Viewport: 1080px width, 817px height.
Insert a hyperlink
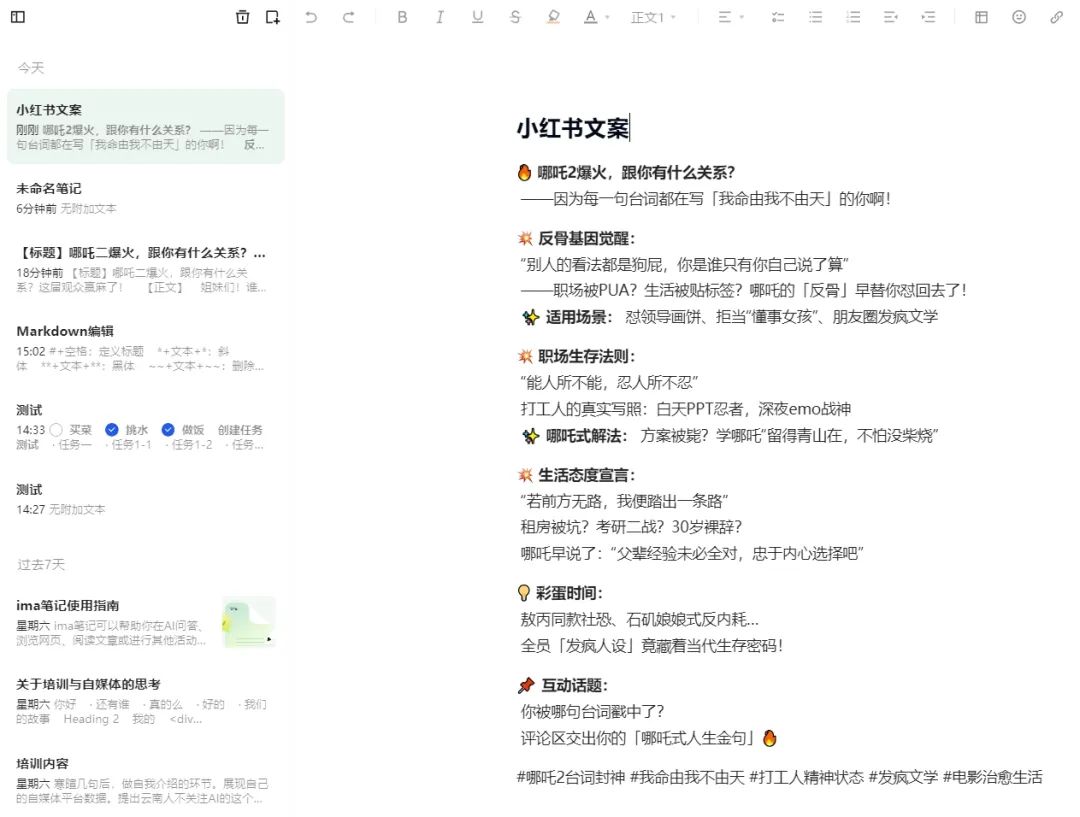point(1056,17)
